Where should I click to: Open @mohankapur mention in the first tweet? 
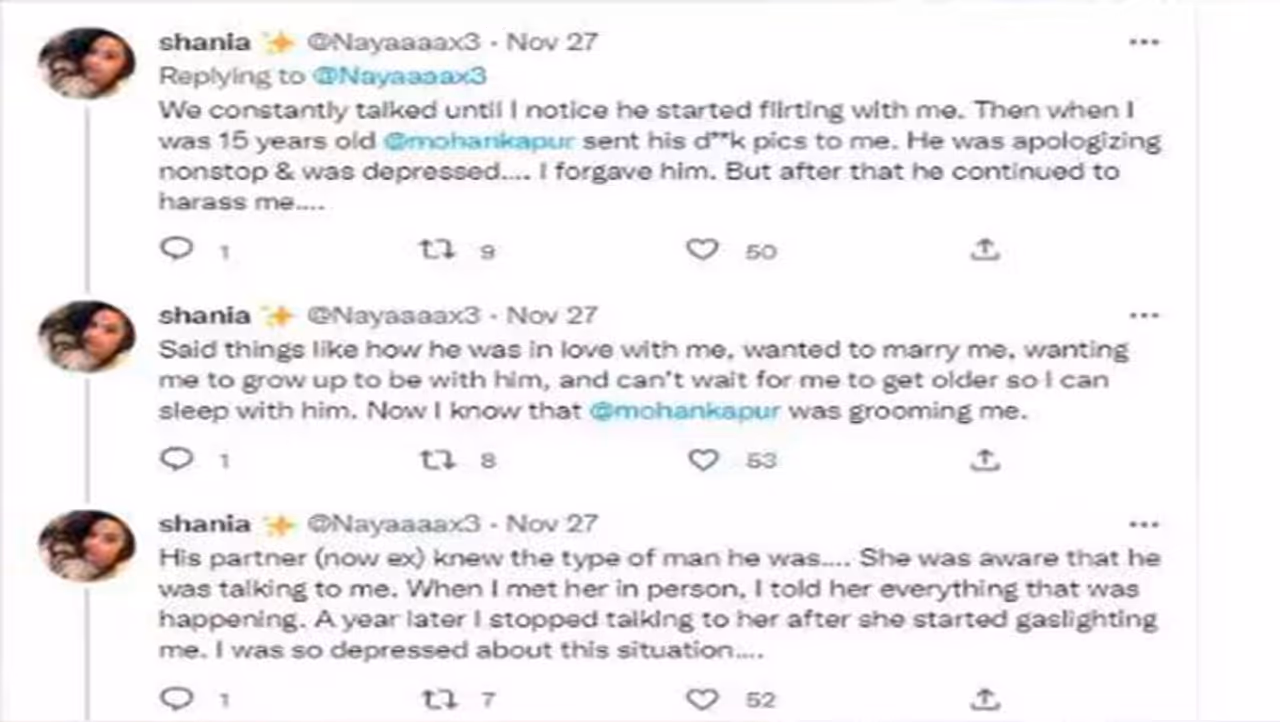pos(480,140)
